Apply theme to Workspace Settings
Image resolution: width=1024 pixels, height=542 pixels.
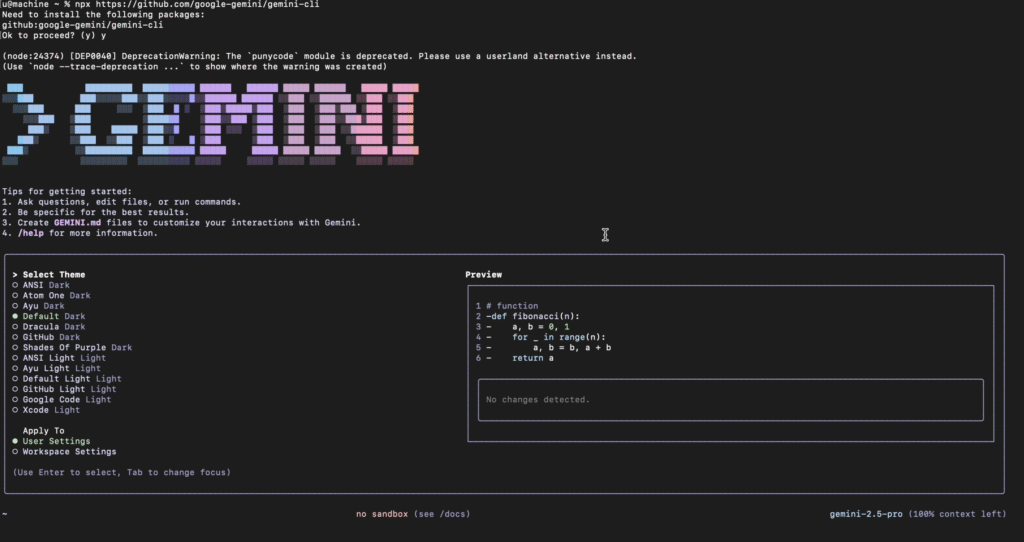pyautogui.click(x=64, y=453)
